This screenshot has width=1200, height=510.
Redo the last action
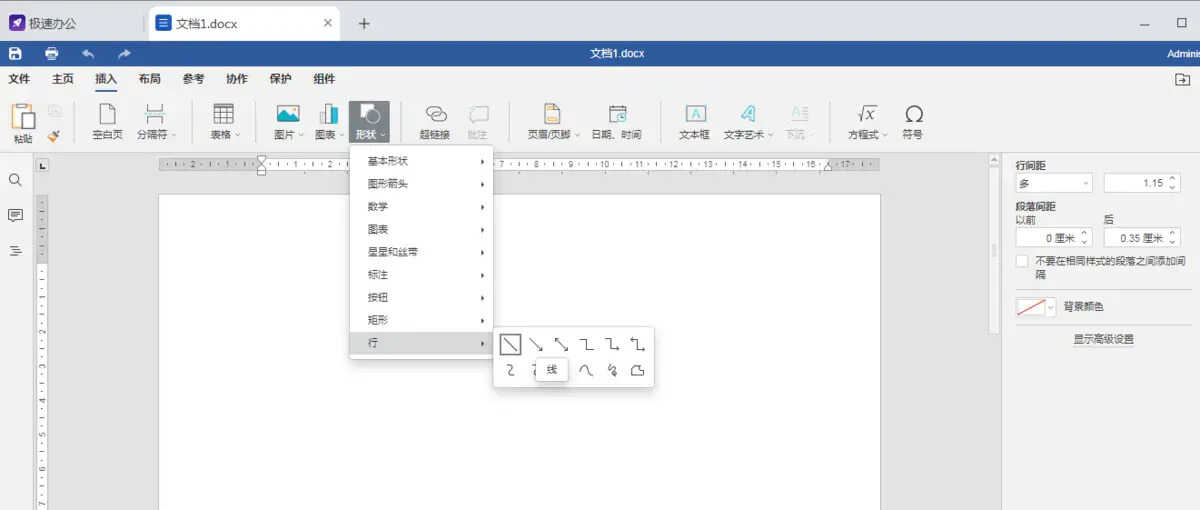(124, 54)
